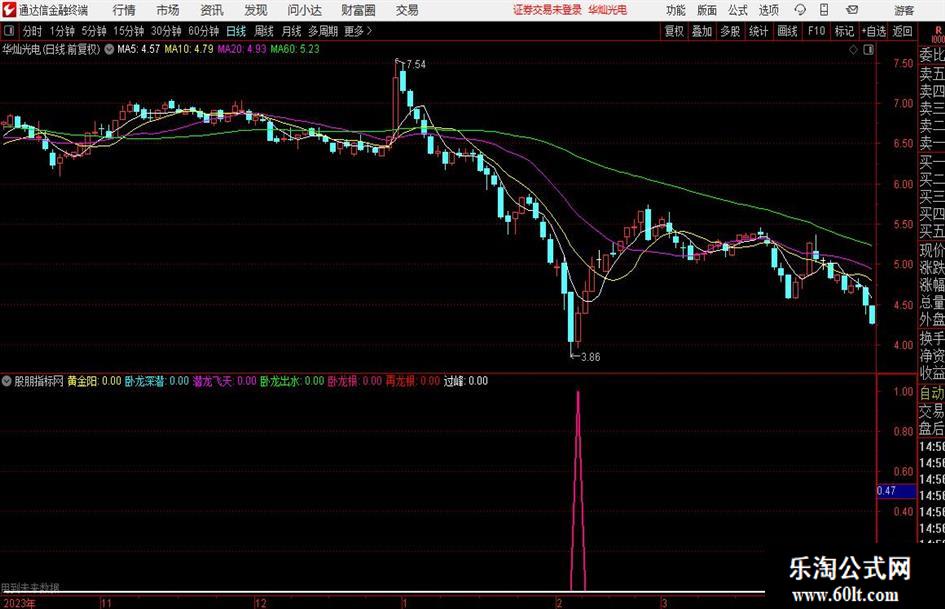The height and width of the screenshot is (609, 945).
Task: Open the 功能 menu
Action: 676,10
